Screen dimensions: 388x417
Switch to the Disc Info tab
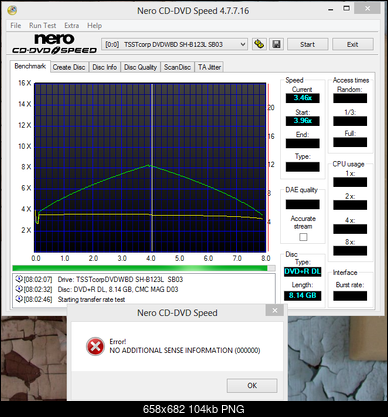(104, 67)
